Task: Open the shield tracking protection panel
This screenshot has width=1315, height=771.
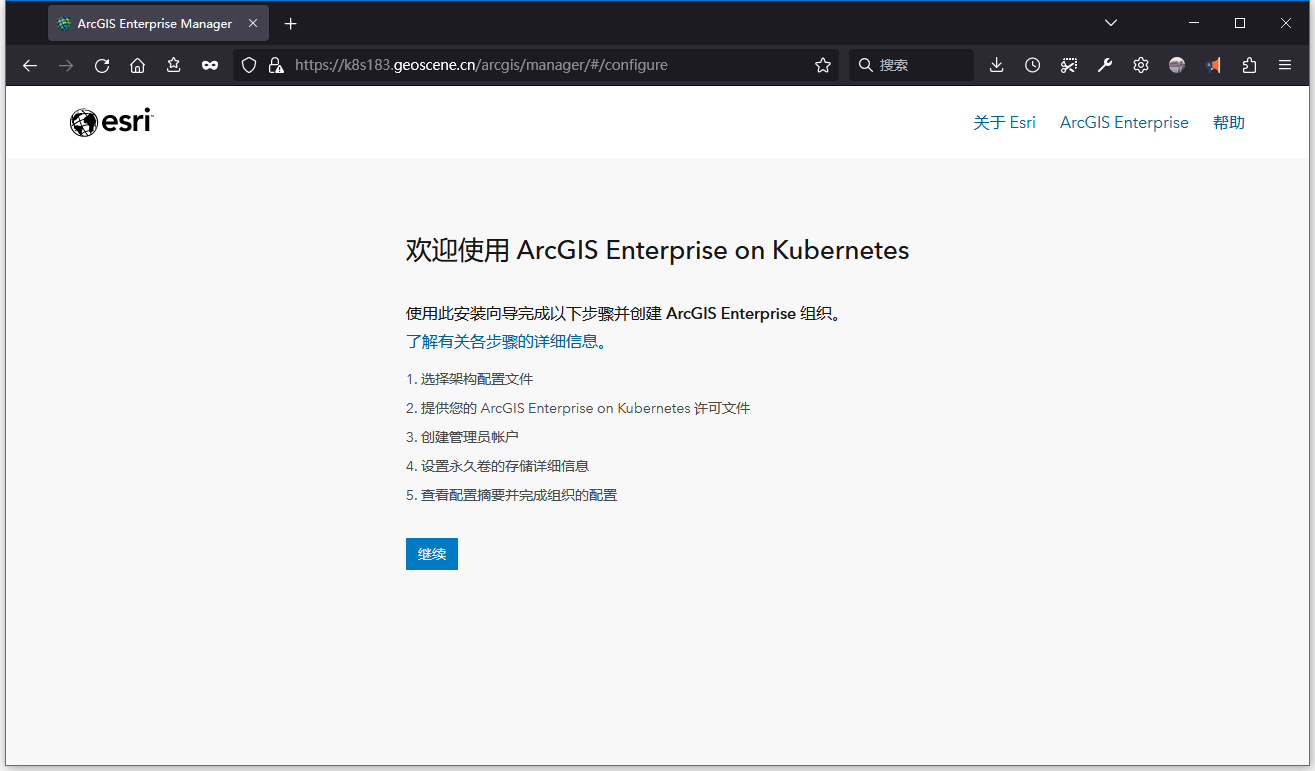Action: [250, 65]
